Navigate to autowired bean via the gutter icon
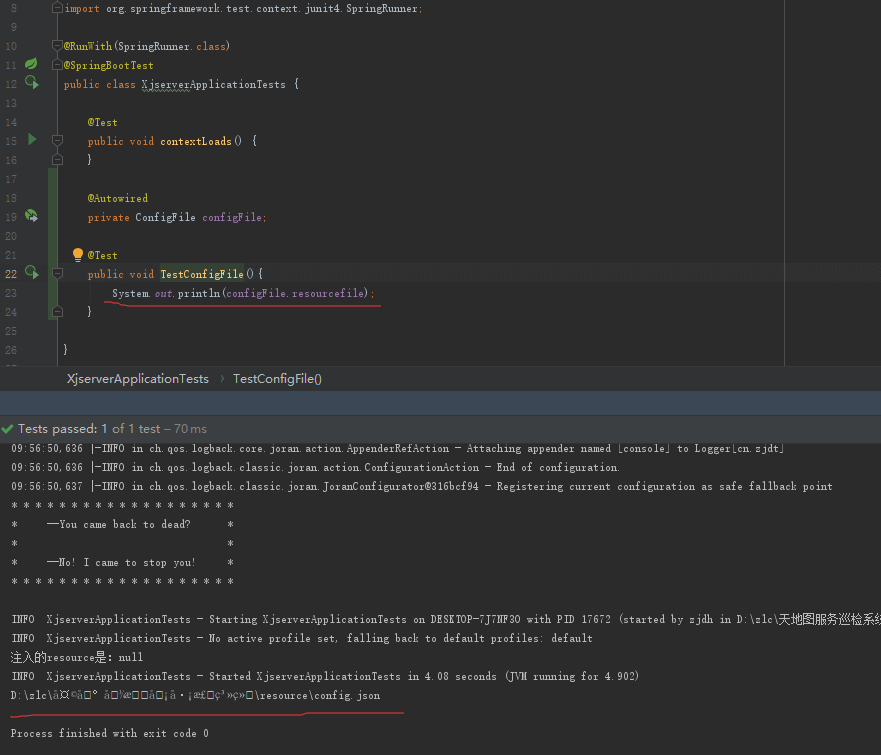Screen dimensions: 881x755 [x=31, y=216]
